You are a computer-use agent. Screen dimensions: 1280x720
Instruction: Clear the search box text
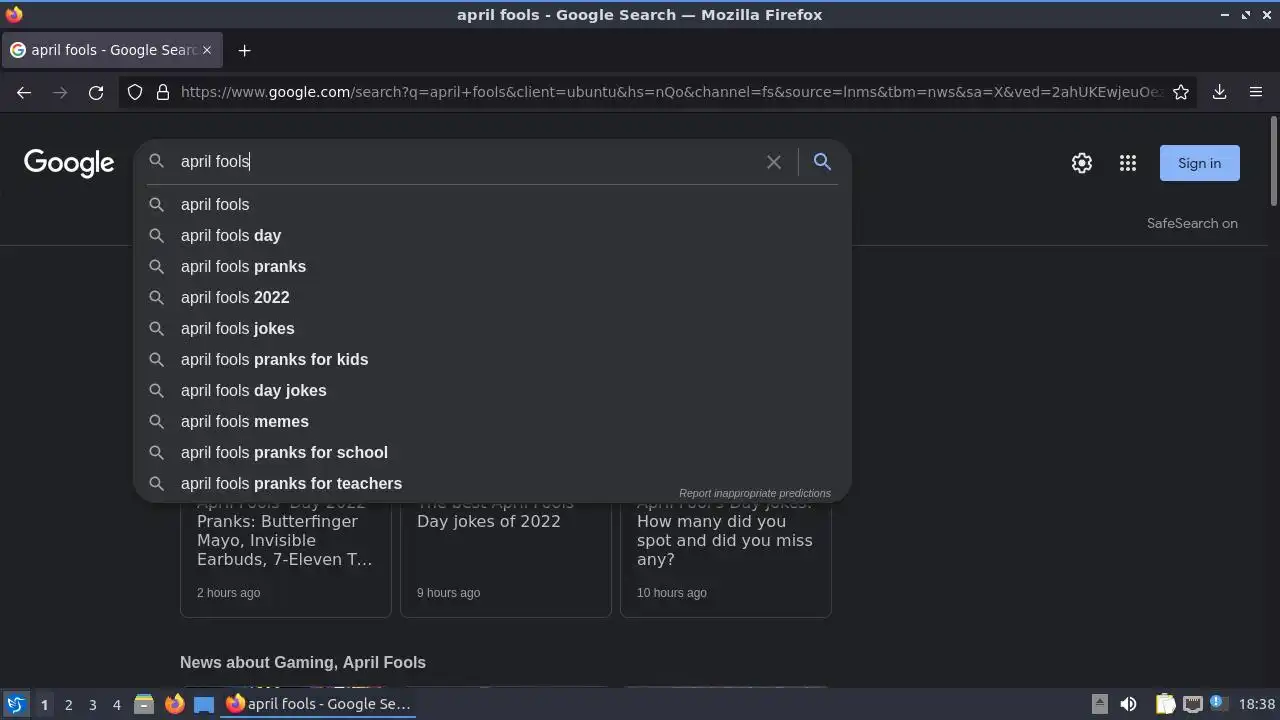pos(773,161)
